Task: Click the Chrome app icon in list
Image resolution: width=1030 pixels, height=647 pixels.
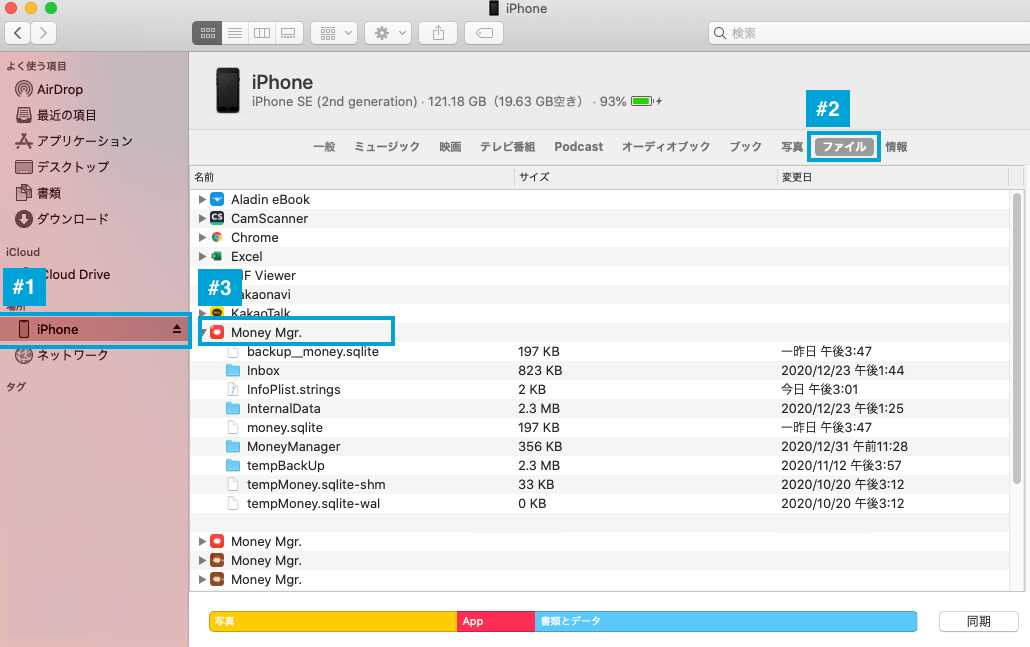Action: [216, 237]
